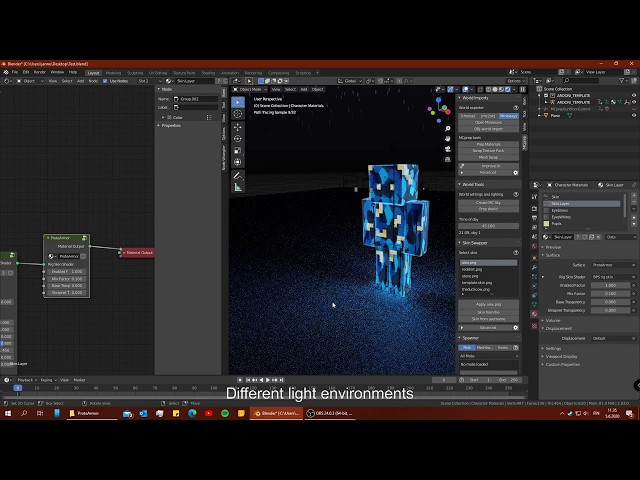Adjust Mix Factor slider in material properties

coord(611,293)
